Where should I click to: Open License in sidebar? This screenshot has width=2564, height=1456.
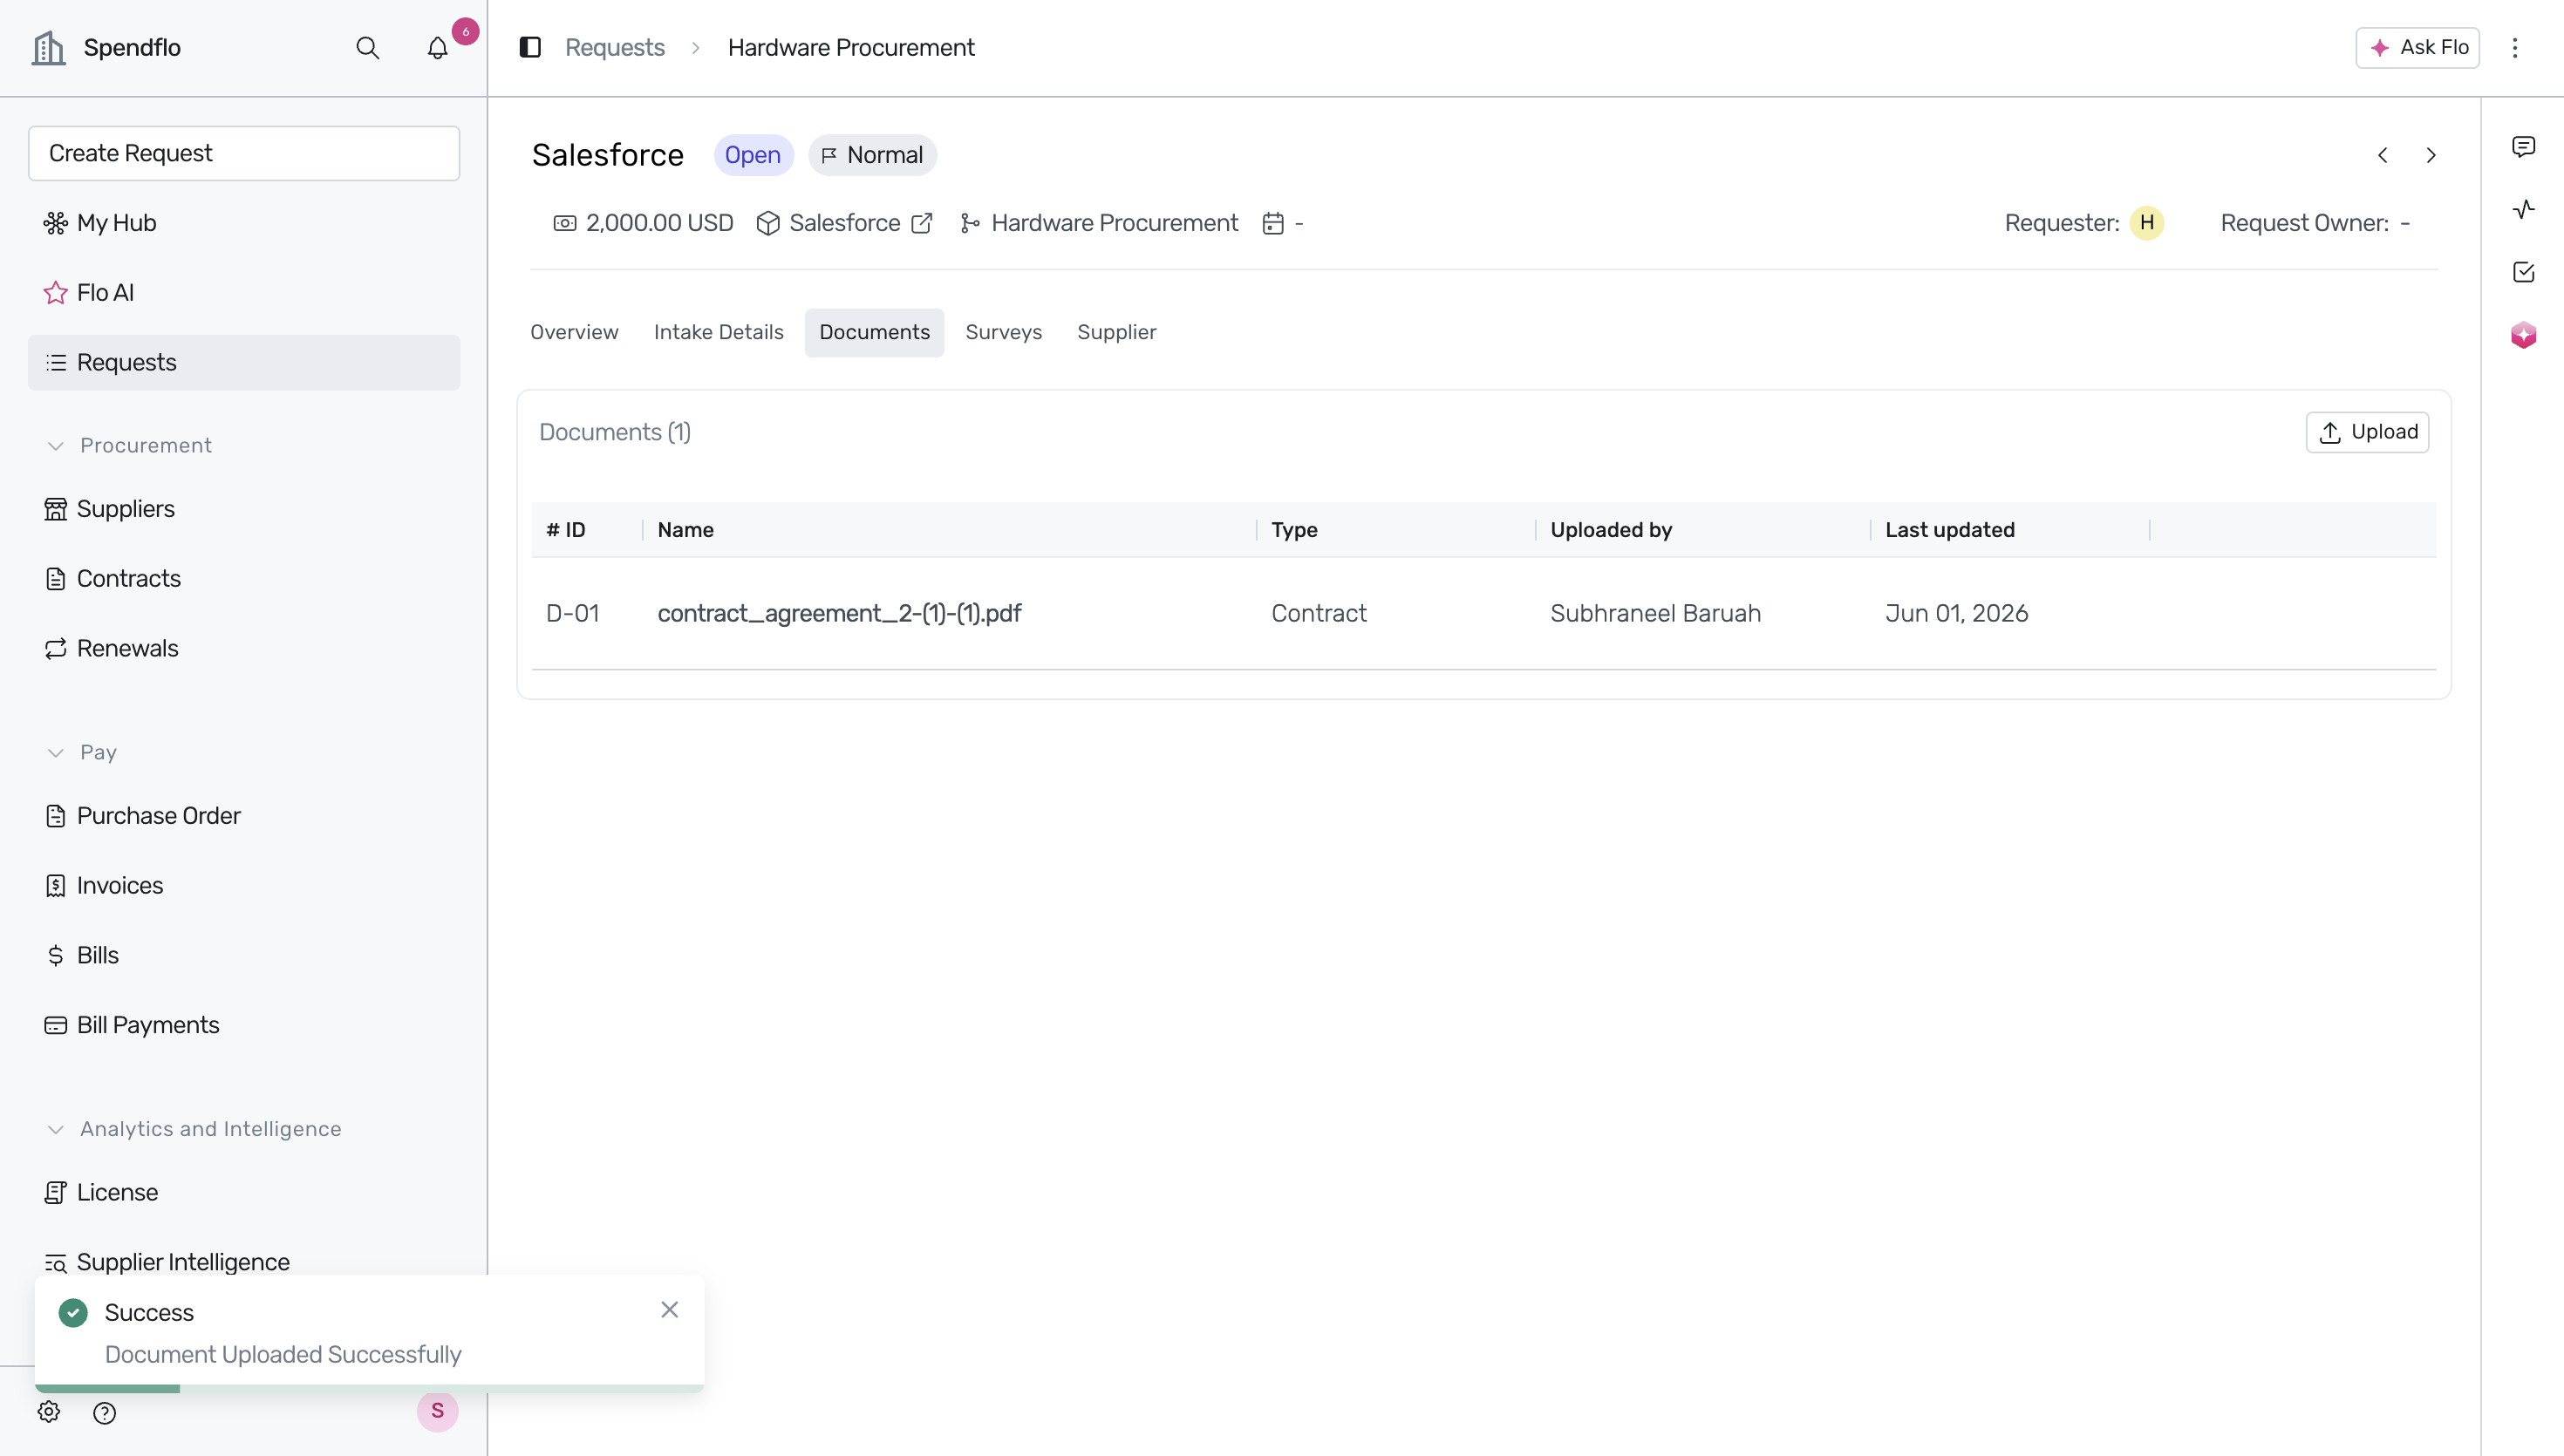click(x=244, y=1193)
